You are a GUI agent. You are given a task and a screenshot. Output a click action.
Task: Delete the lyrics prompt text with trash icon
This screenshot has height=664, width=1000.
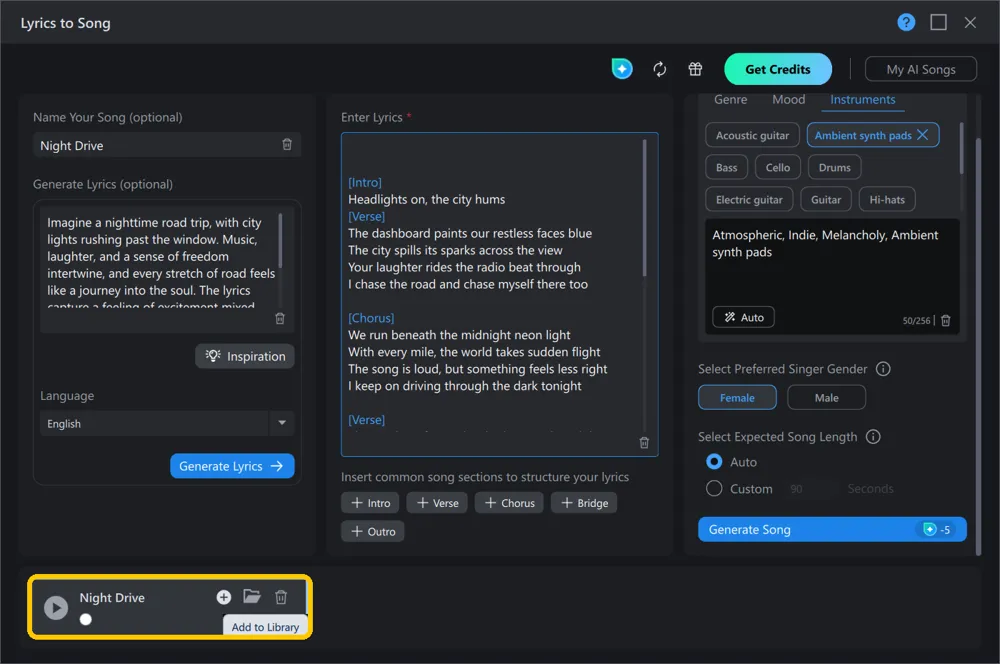pyautogui.click(x=279, y=318)
